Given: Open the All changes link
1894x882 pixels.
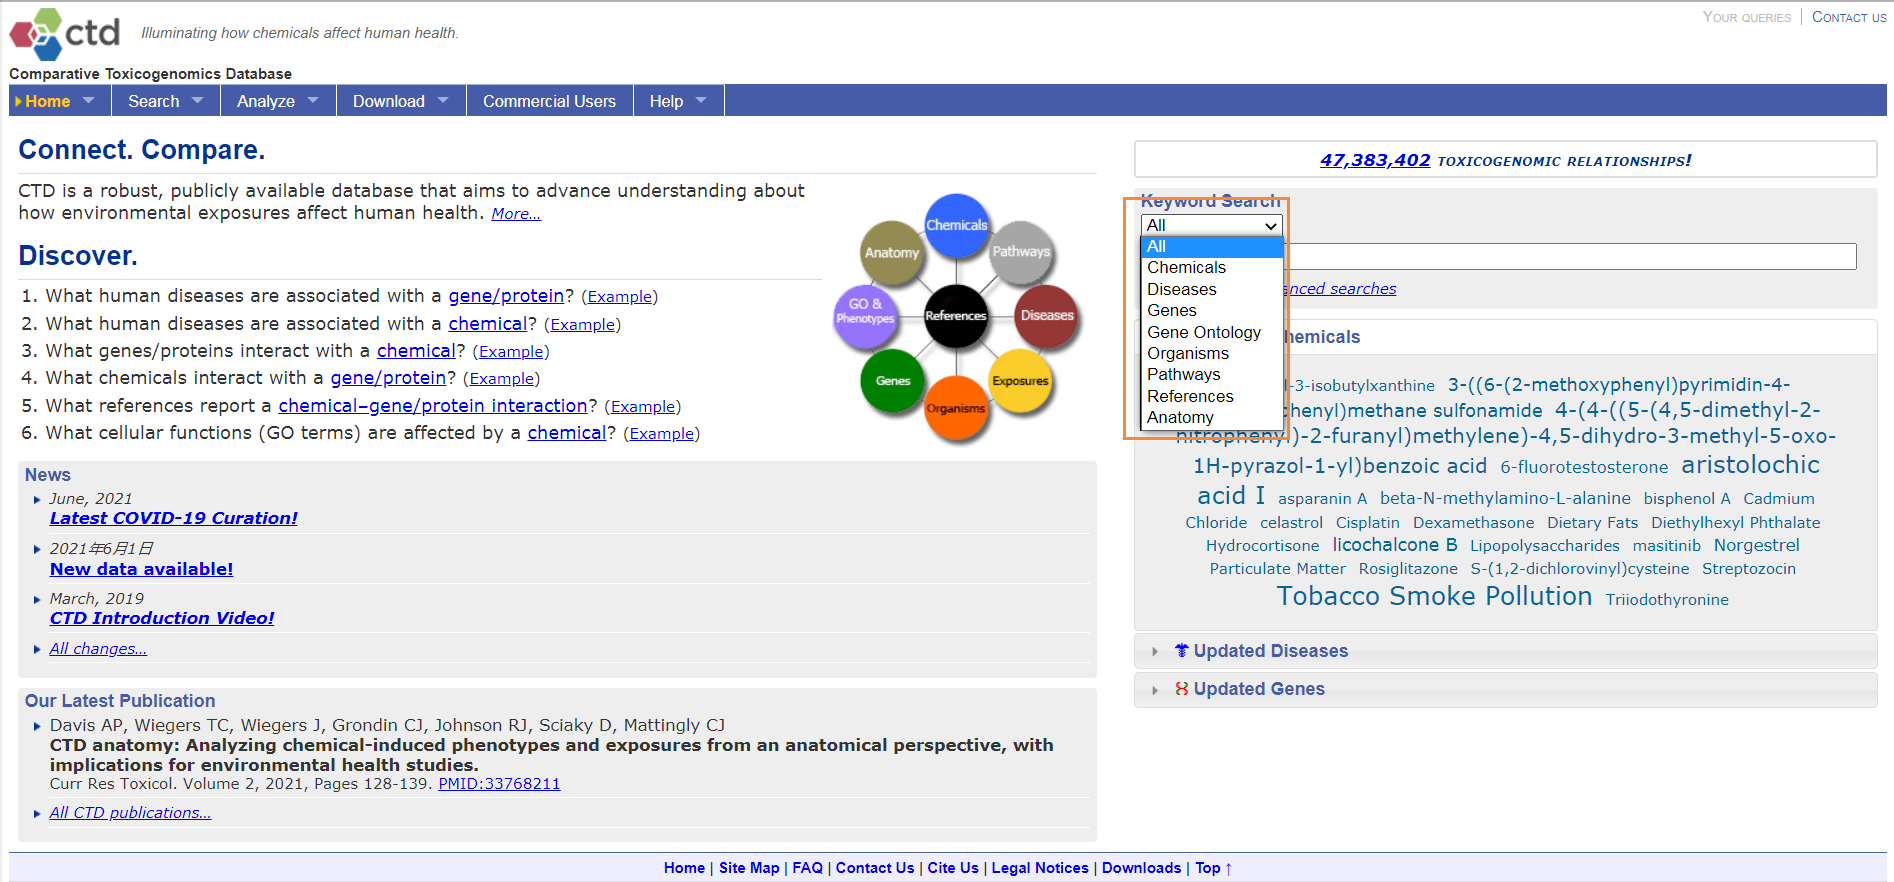Looking at the screenshot, I should tap(98, 649).
